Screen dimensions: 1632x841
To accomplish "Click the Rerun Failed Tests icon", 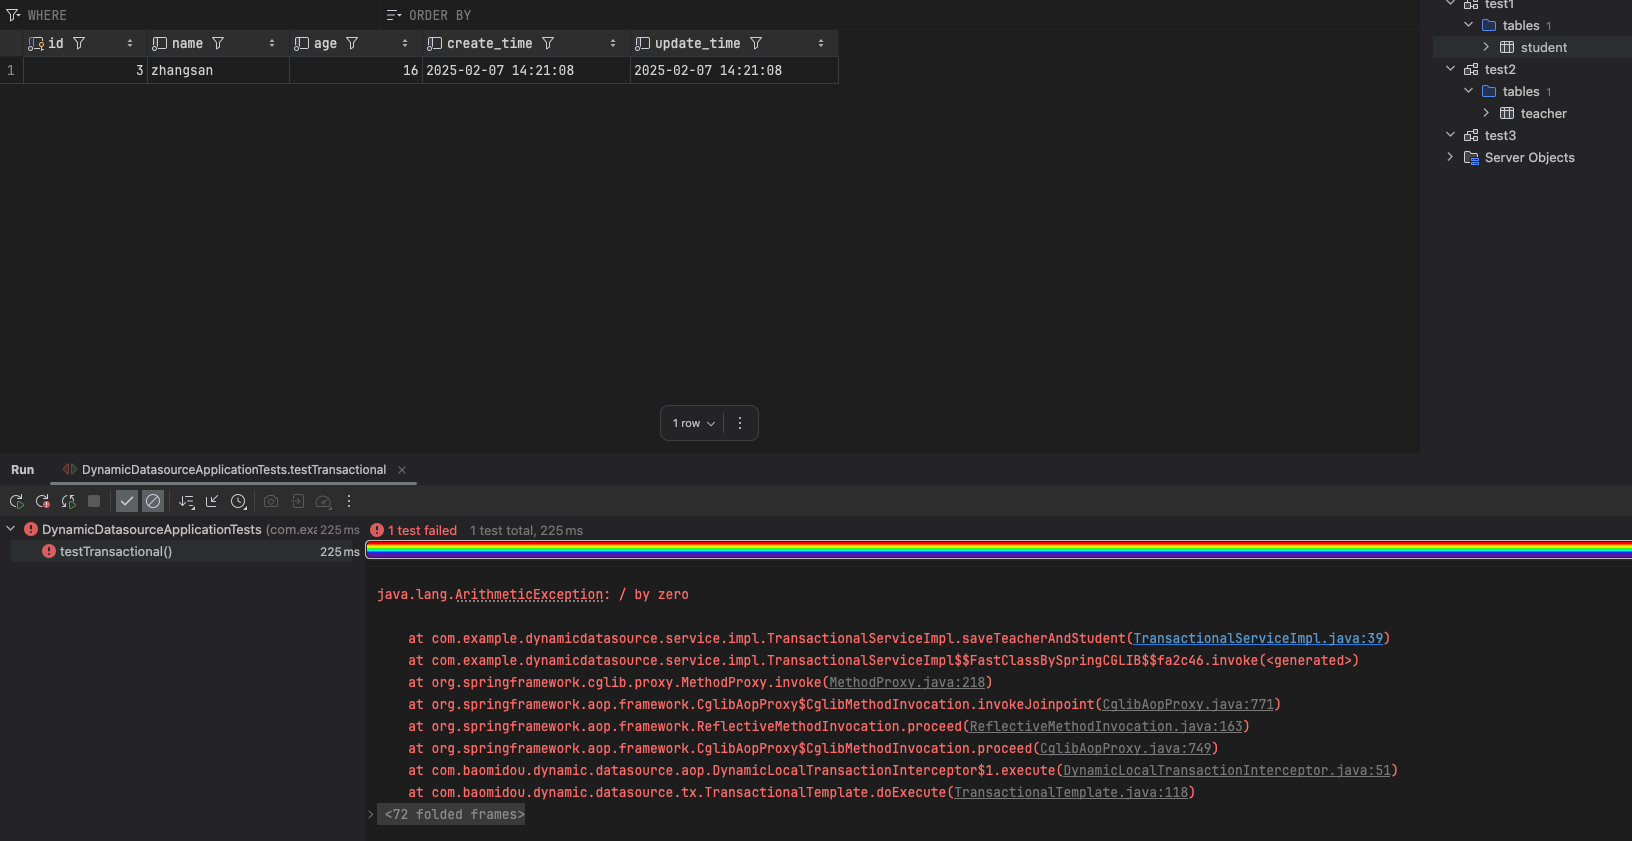I will coord(43,502).
